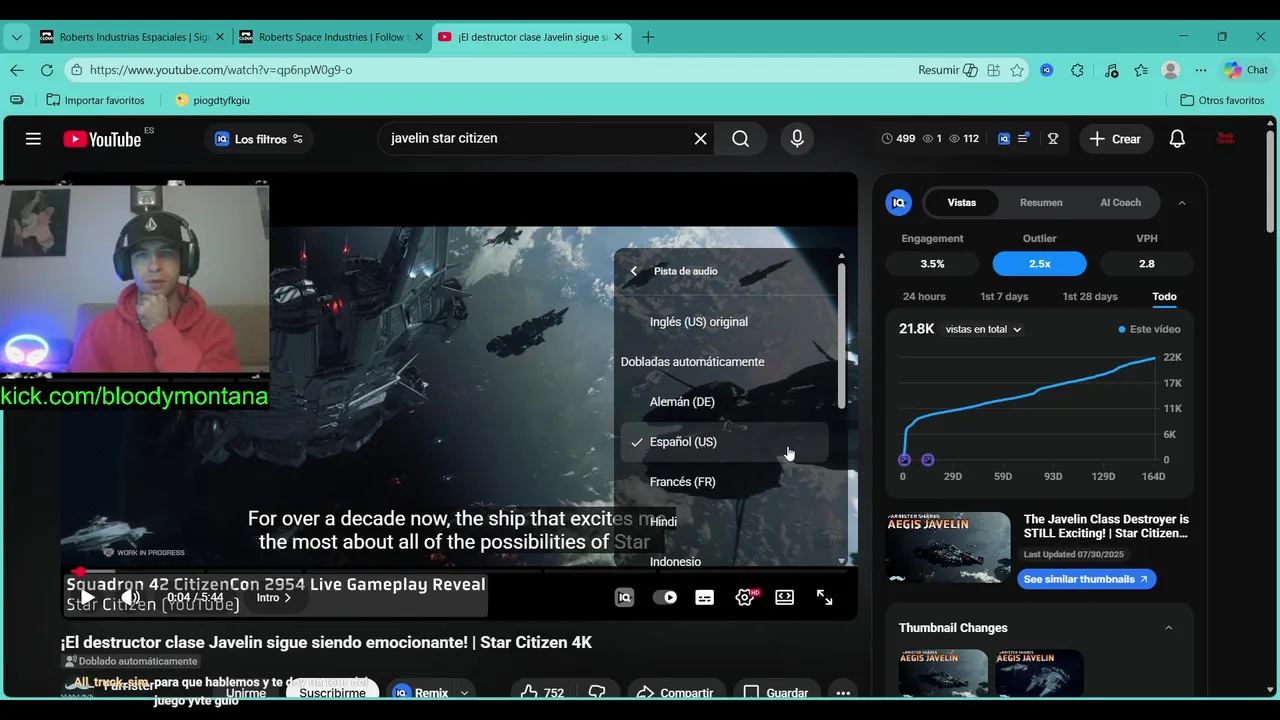Go back in the browser
The height and width of the screenshot is (720, 1280).
tap(16, 70)
